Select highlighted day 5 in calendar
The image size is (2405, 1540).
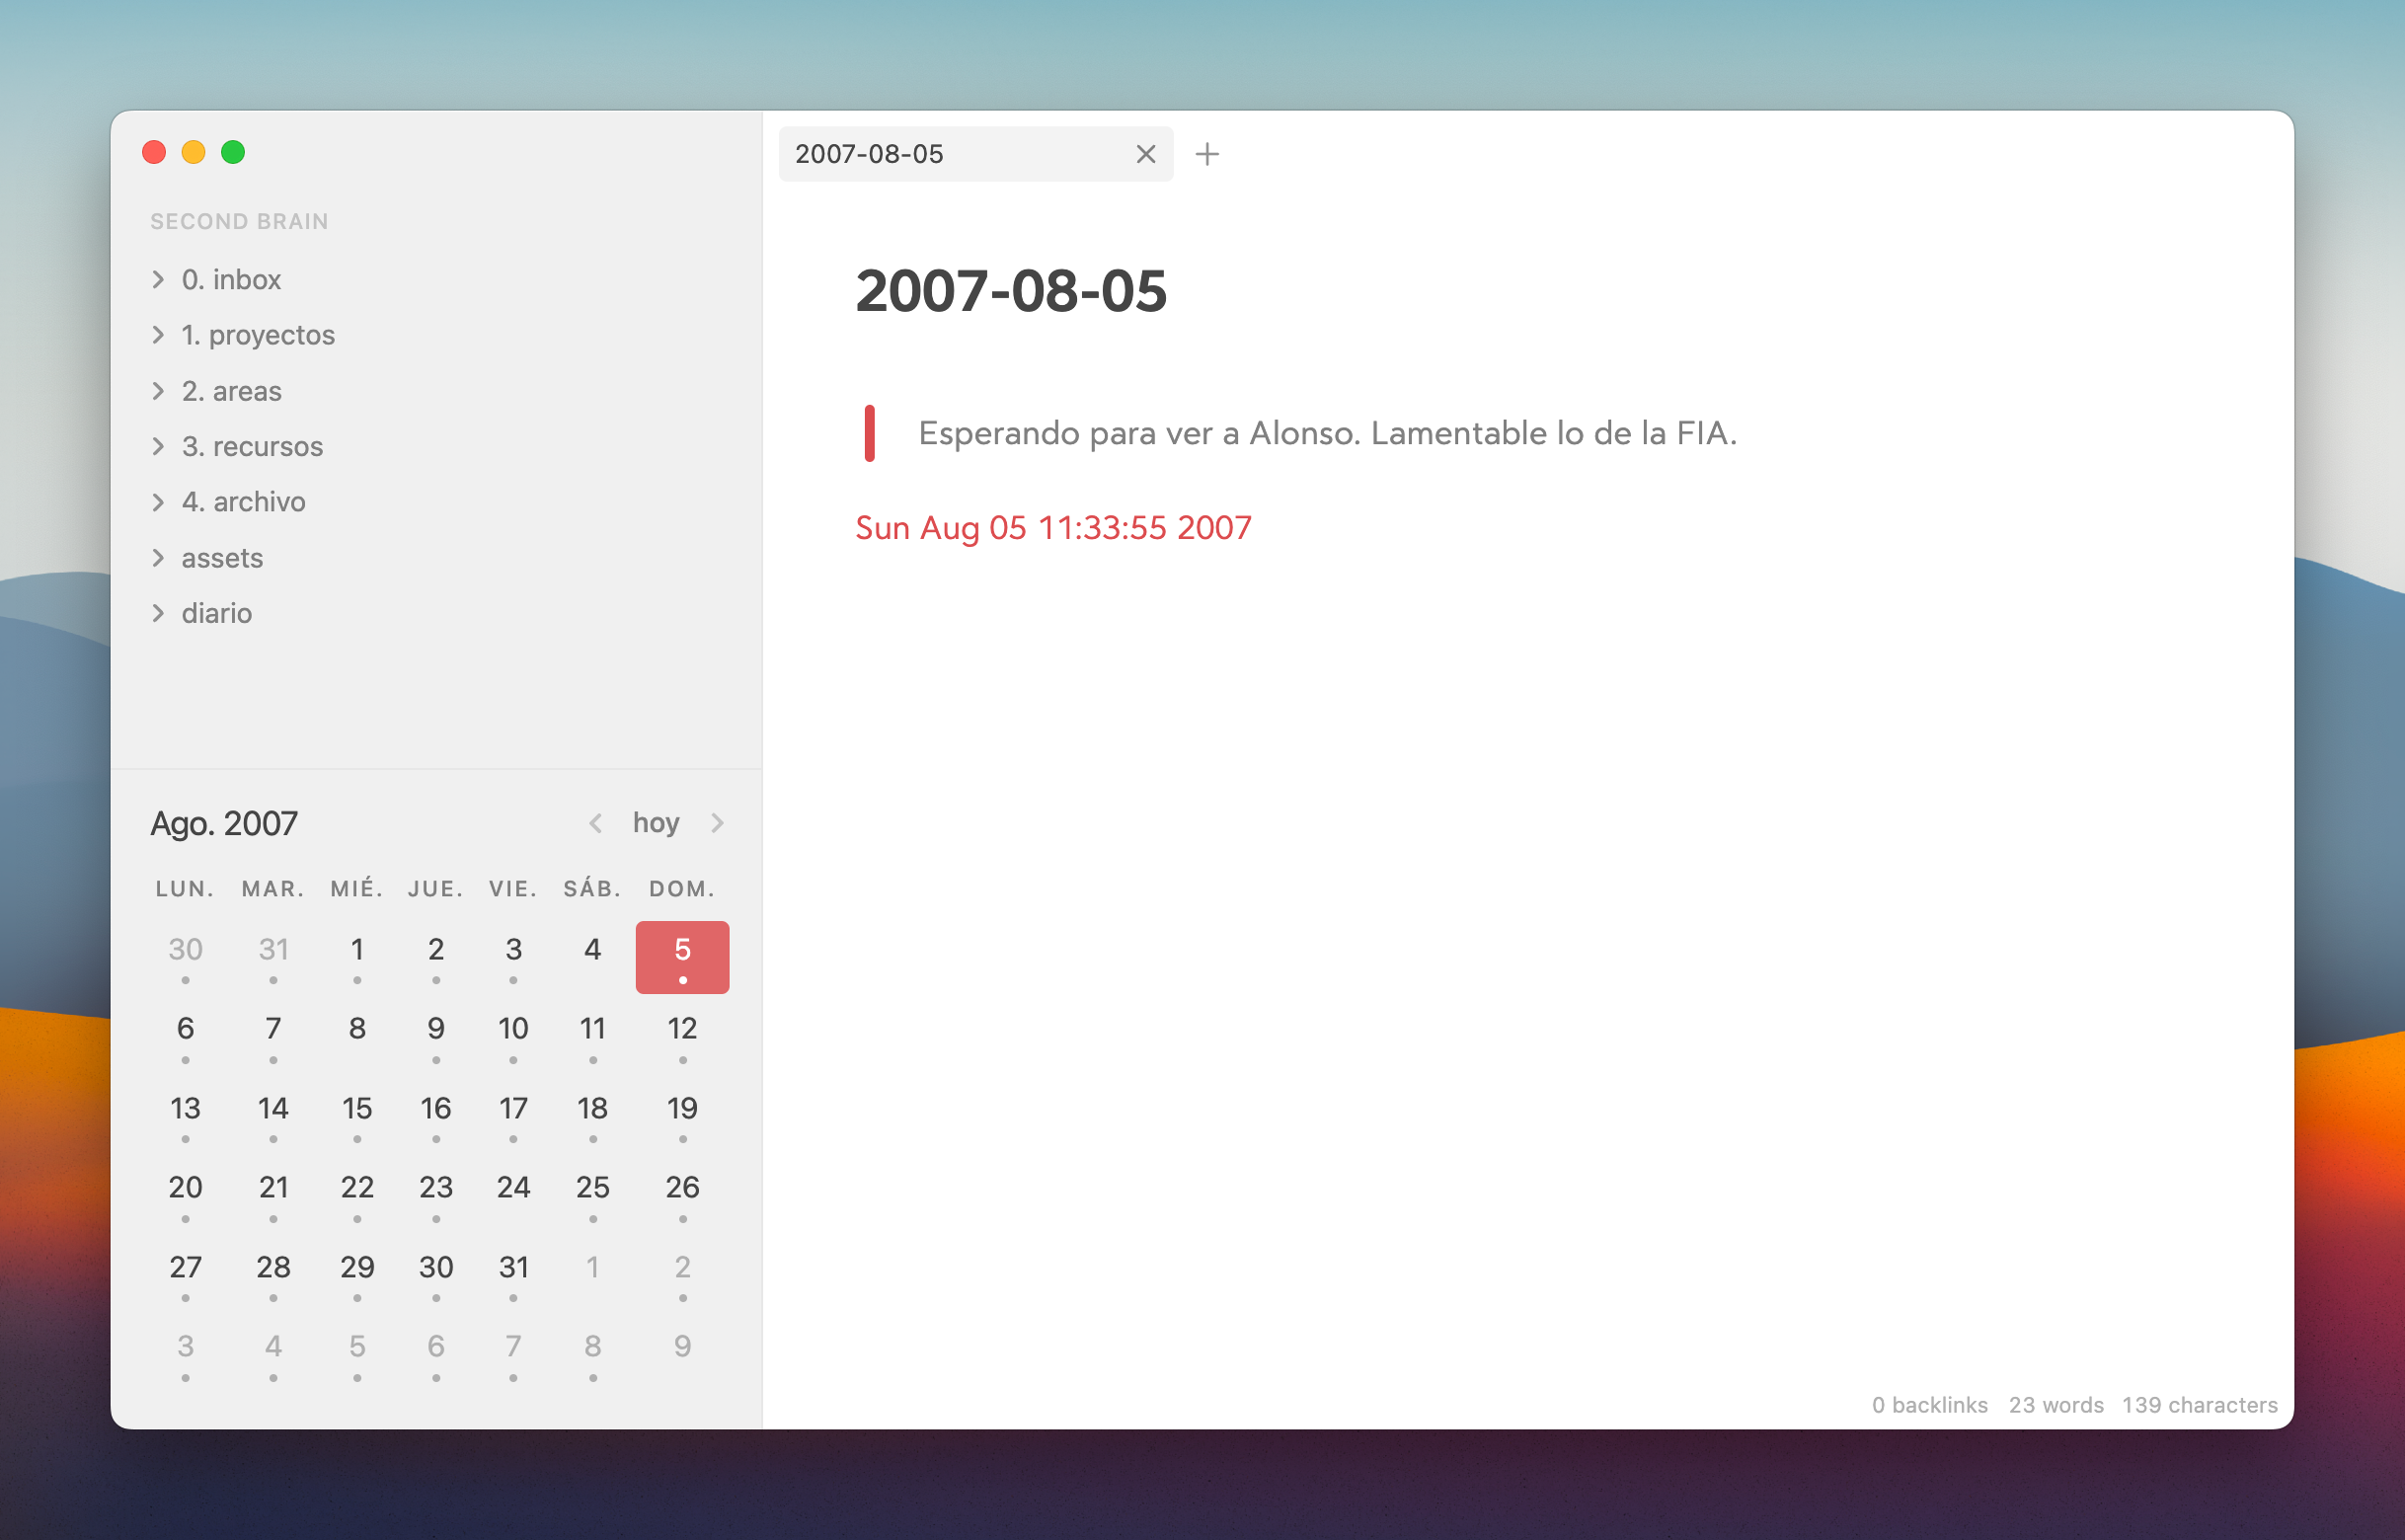click(x=682, y=956)
